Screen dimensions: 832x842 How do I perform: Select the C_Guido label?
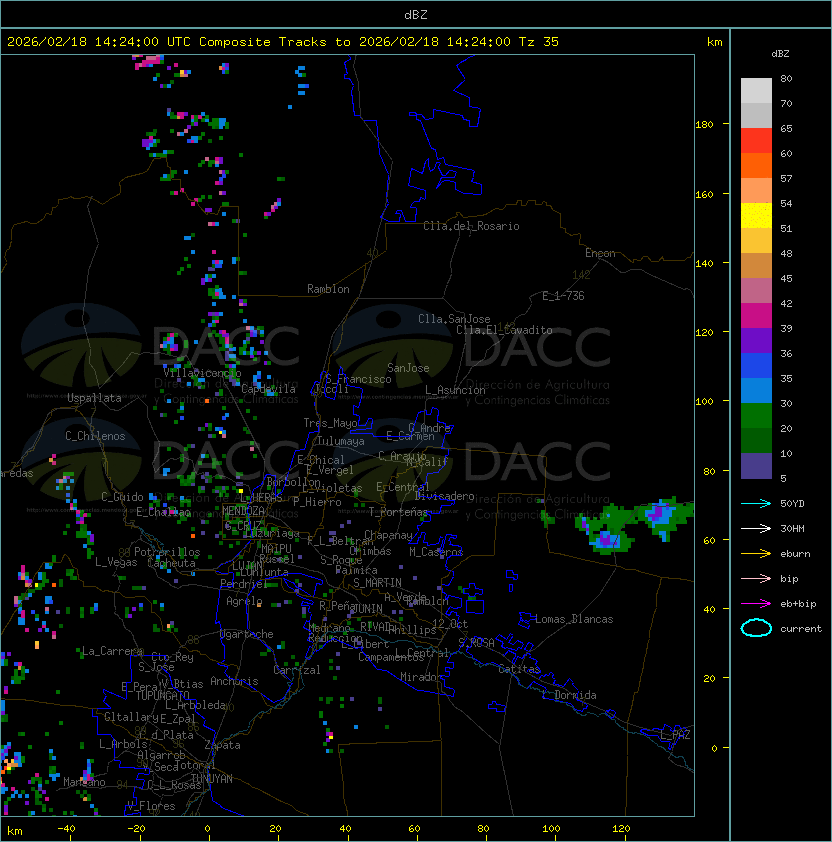[122, 497]
